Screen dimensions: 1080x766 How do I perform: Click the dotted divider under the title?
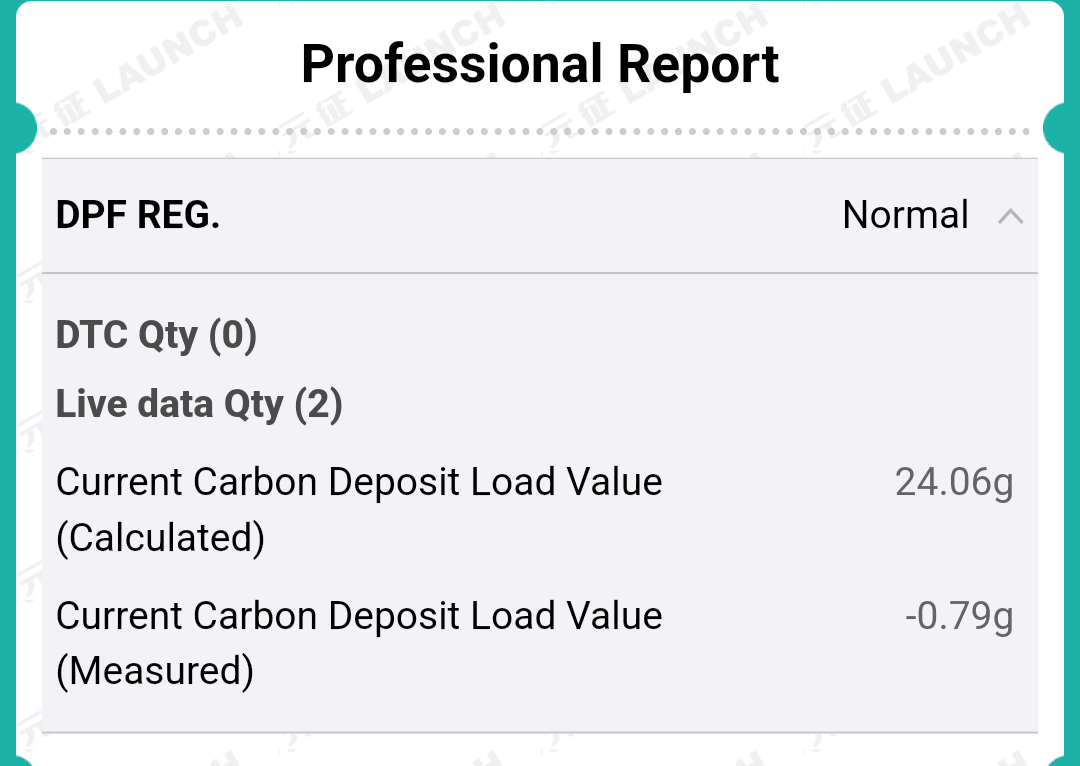(540, 131)
